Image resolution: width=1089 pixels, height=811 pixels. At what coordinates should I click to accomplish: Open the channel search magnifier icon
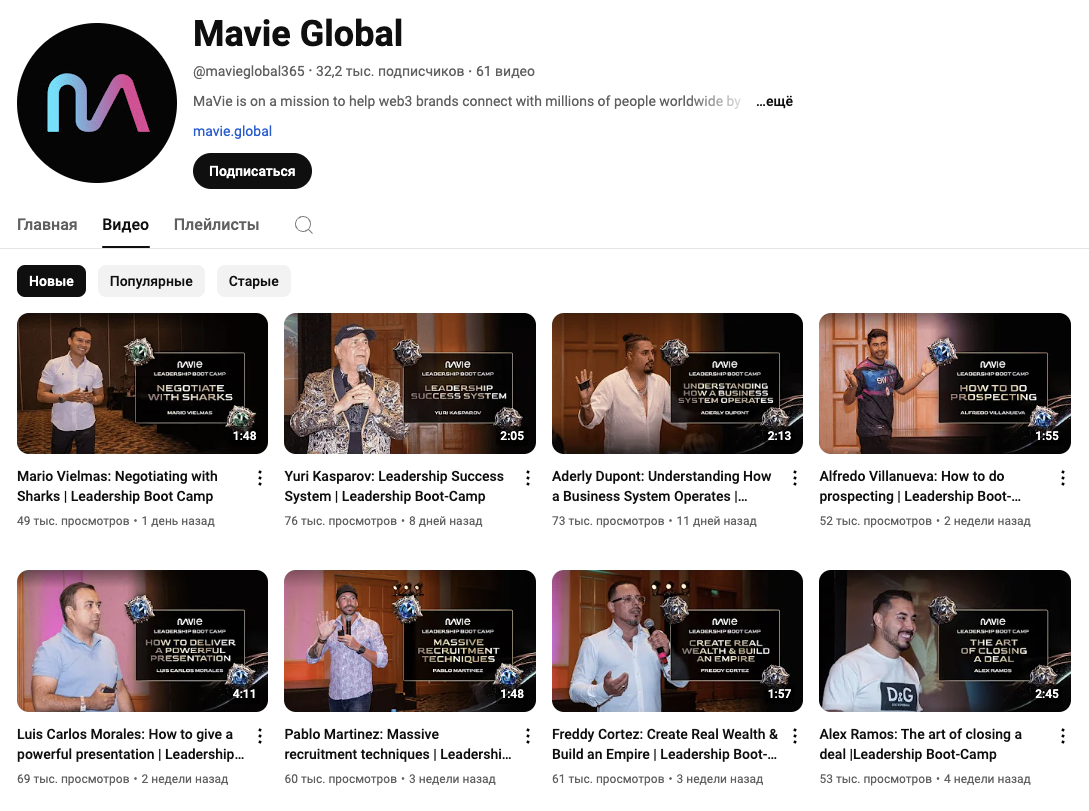304,224
